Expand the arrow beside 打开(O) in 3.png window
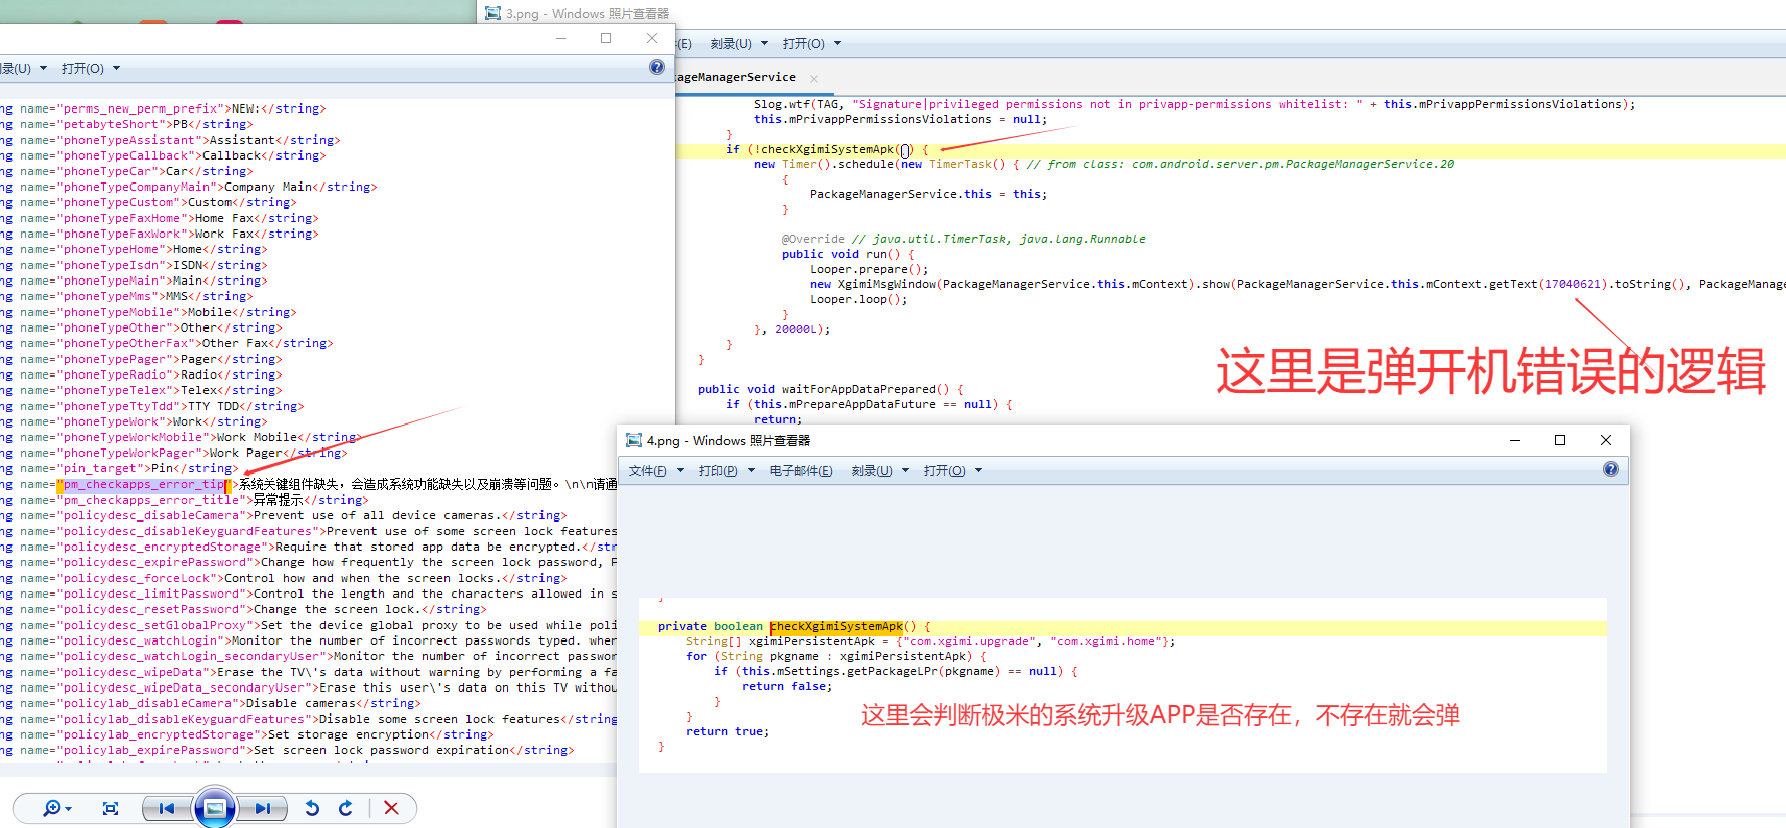 click(x=838, y=43)
